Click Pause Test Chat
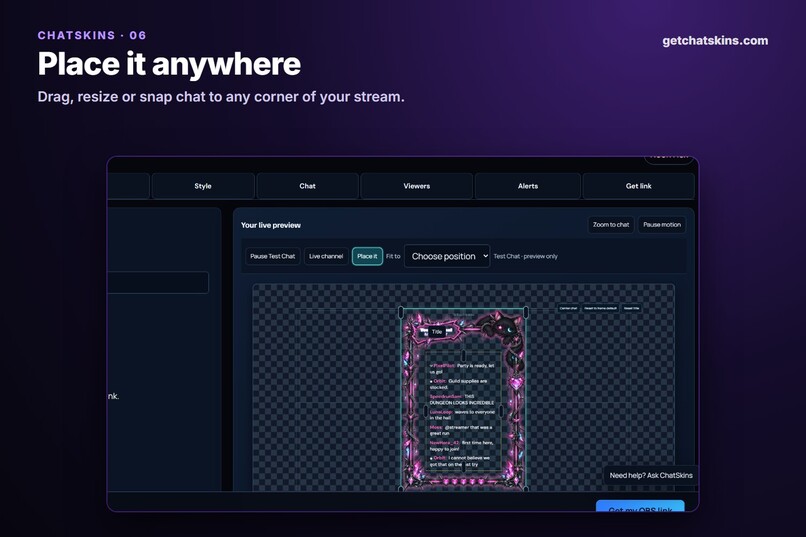 tap(272, 256)
